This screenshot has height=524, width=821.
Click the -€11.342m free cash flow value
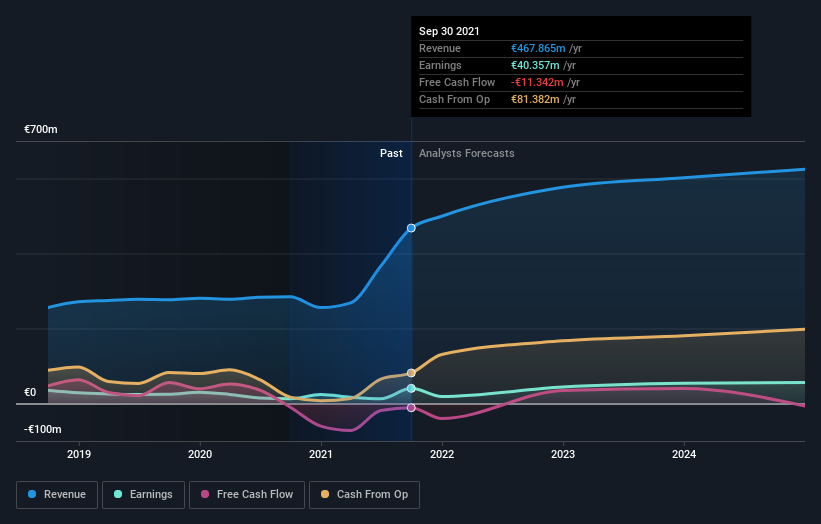click(x=537, y=82)
